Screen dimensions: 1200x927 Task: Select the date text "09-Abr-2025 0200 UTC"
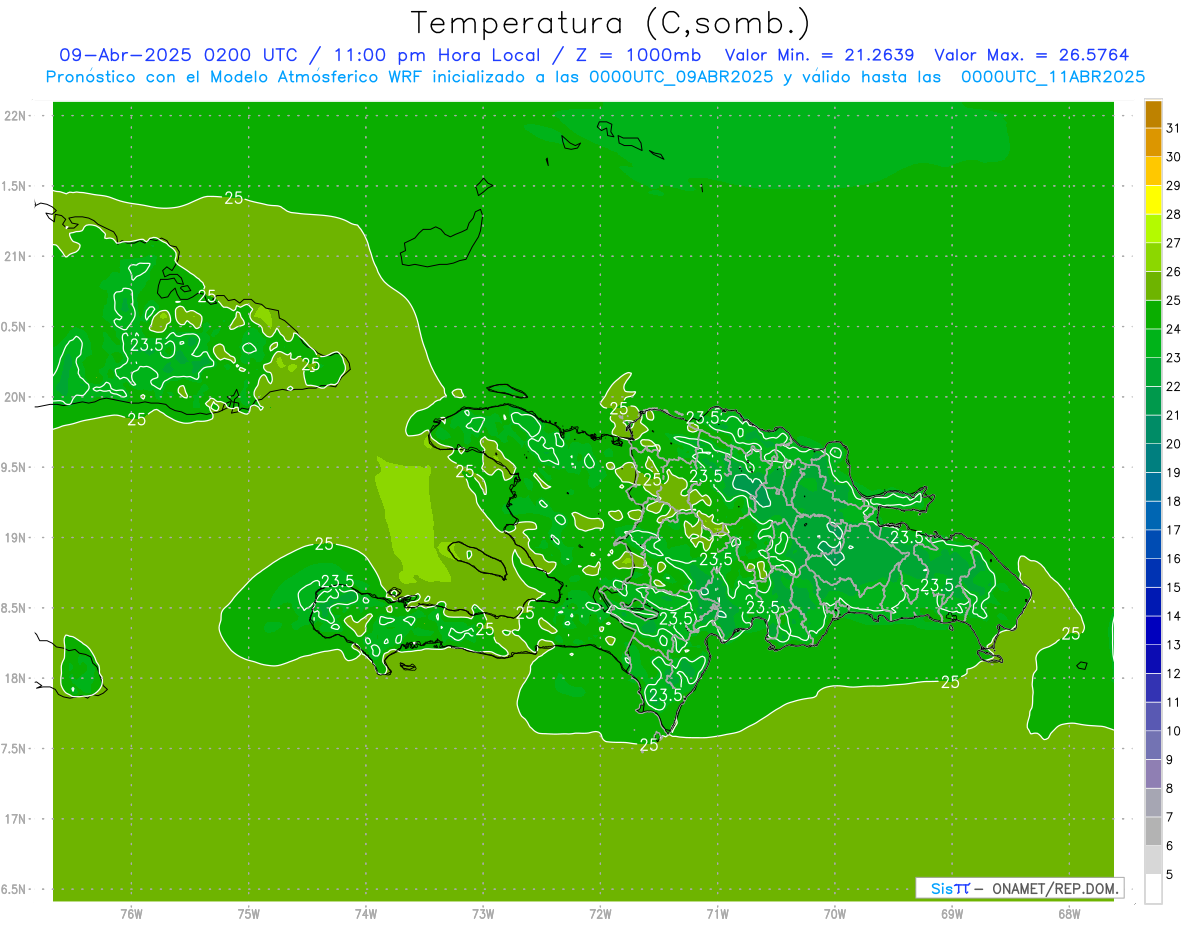(x=178, y=55)
